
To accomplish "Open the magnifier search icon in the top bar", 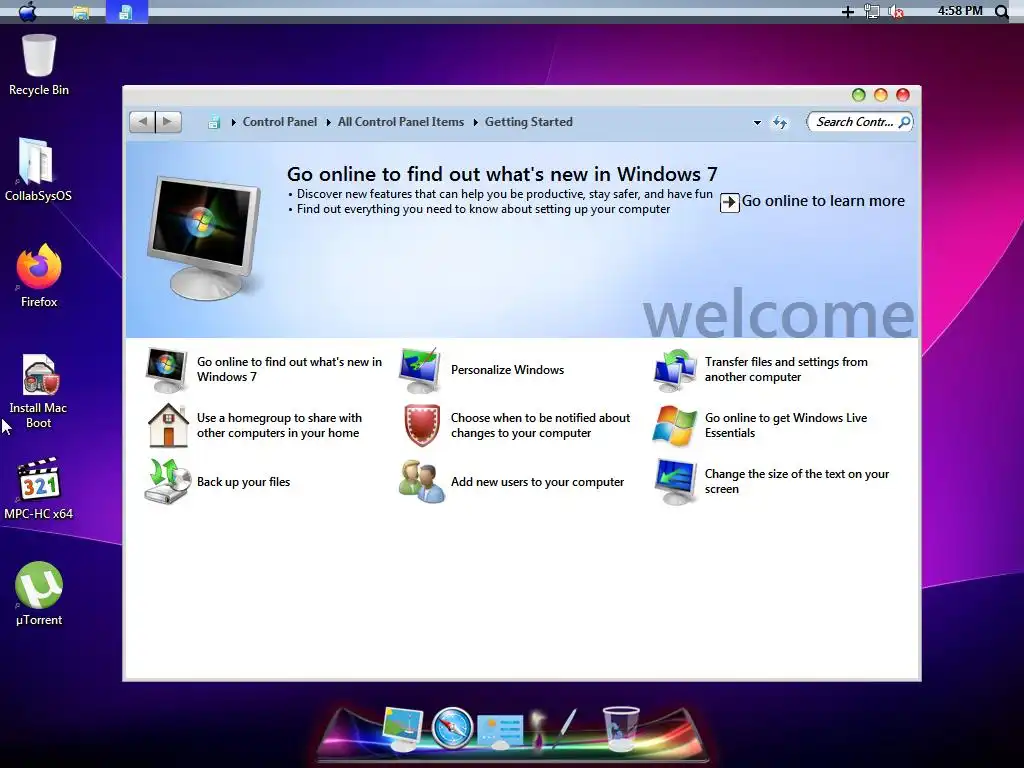I will (x=1001, y=12).
